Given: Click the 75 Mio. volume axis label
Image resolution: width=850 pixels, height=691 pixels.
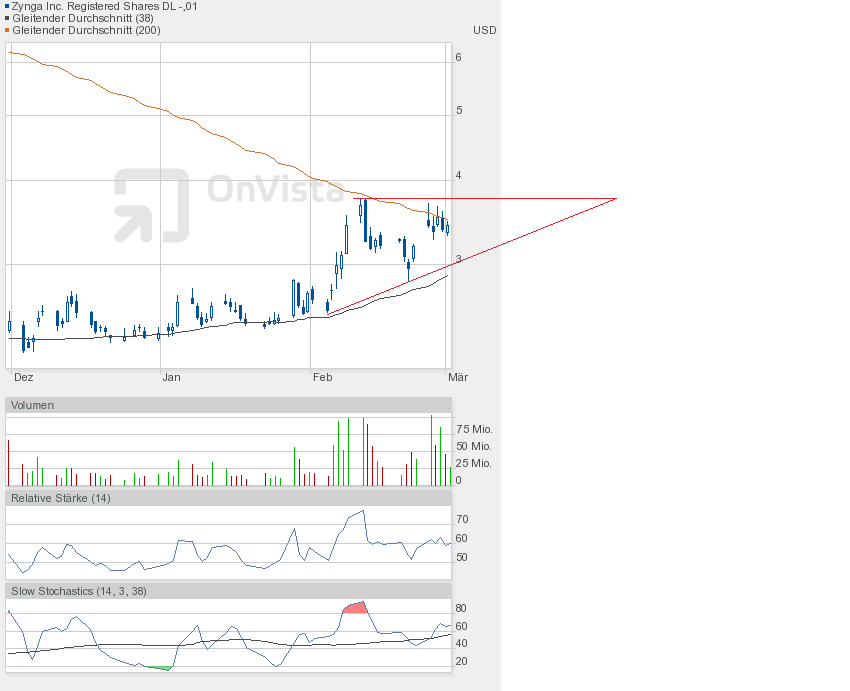Looking at the screenshot, I should tap(474, 429).
